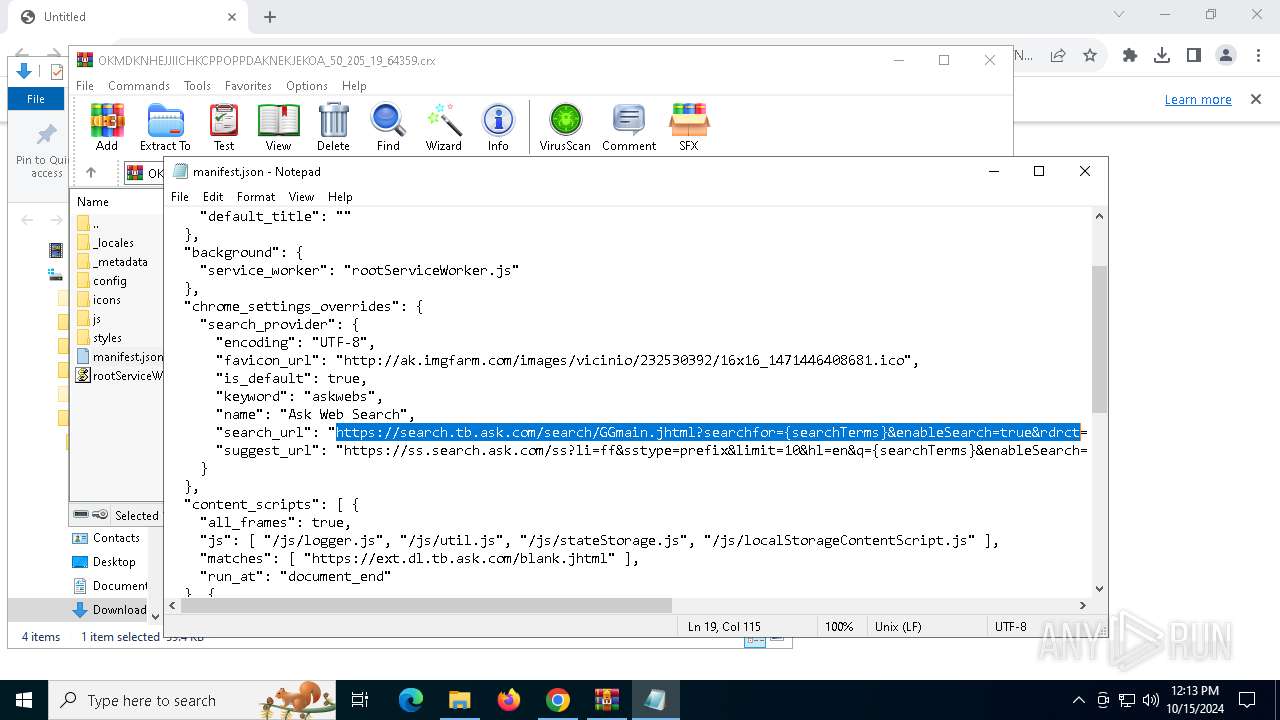Open WinRAR Tools menu
This screenshot has height=720, width=1280.
click(x=197, y=86)
